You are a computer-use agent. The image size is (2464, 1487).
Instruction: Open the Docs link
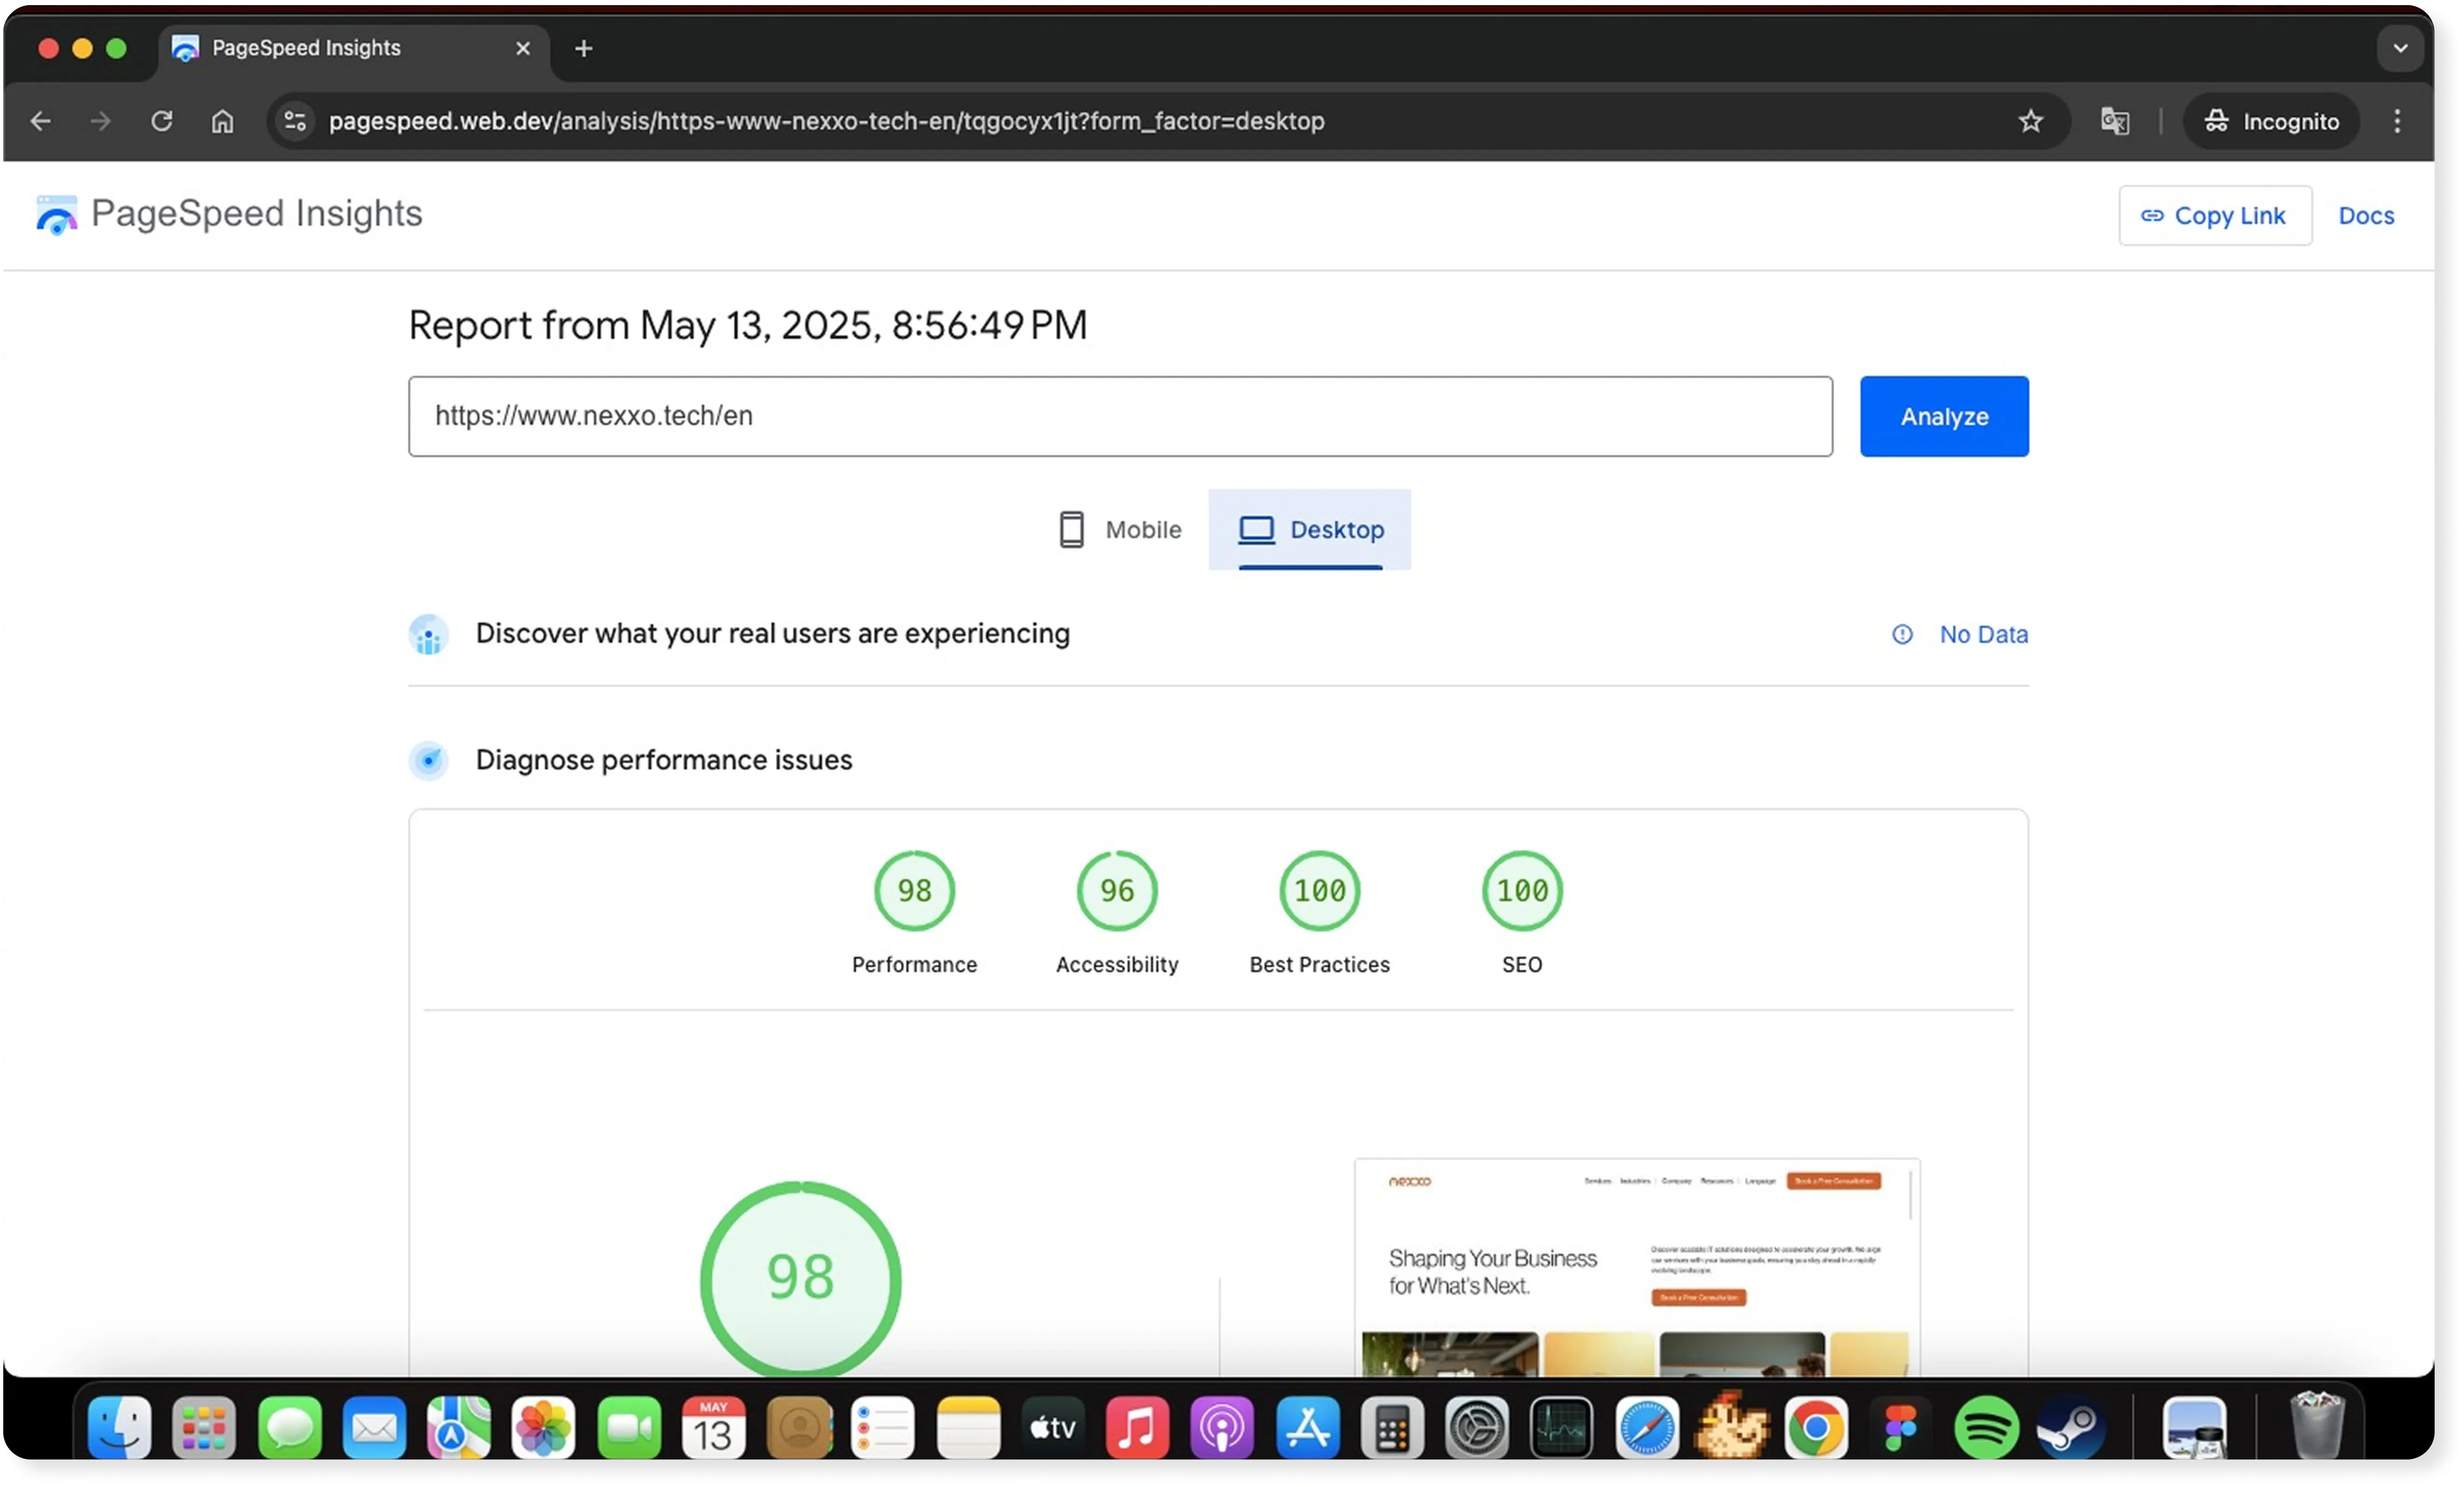click(x=2365, y=215)
